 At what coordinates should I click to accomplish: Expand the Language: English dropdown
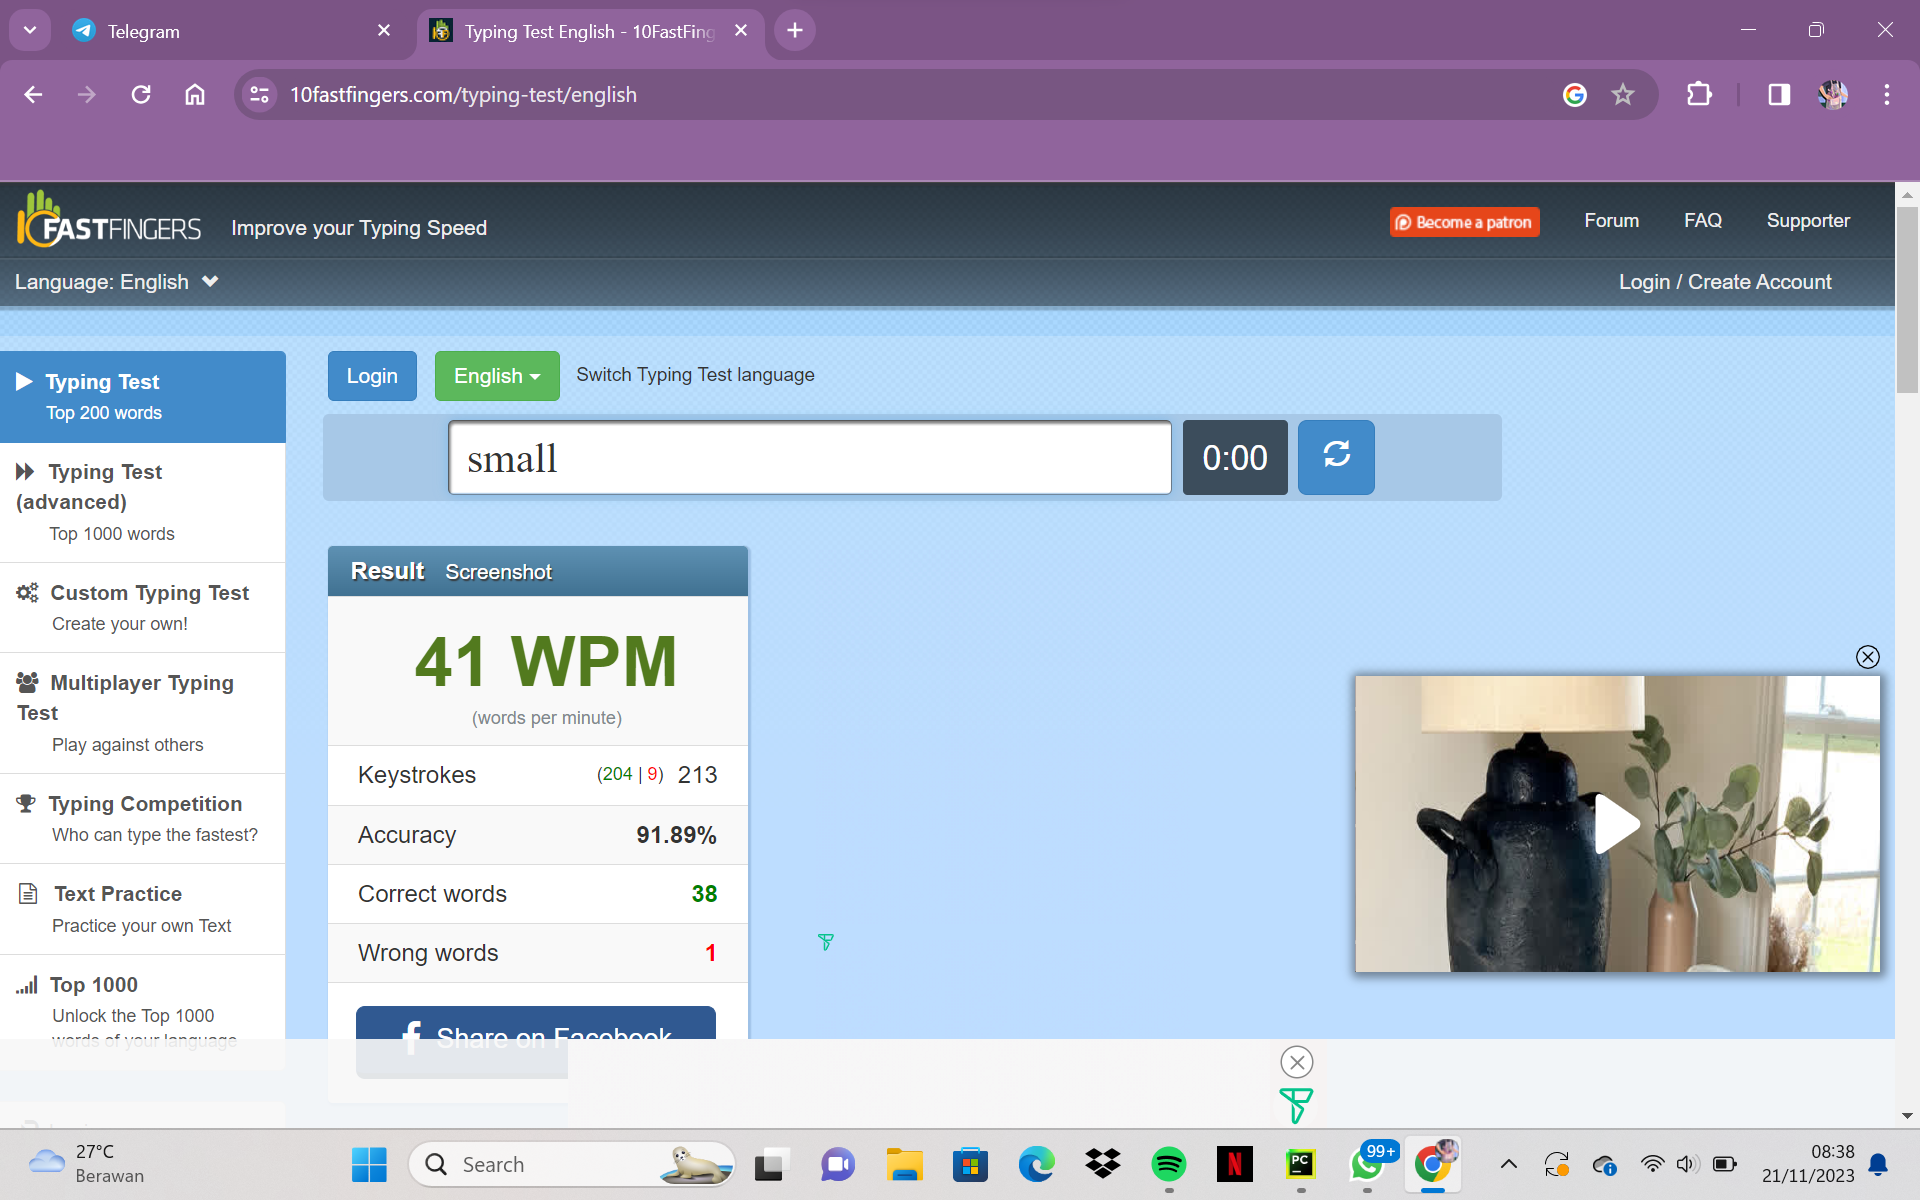coord(117,282)
